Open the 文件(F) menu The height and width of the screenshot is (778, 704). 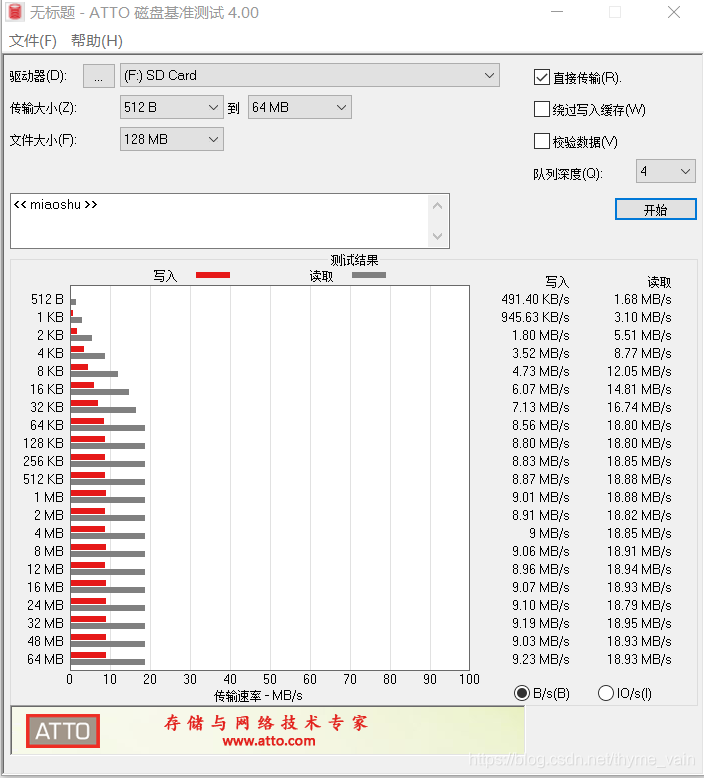(x=33, y=41)
